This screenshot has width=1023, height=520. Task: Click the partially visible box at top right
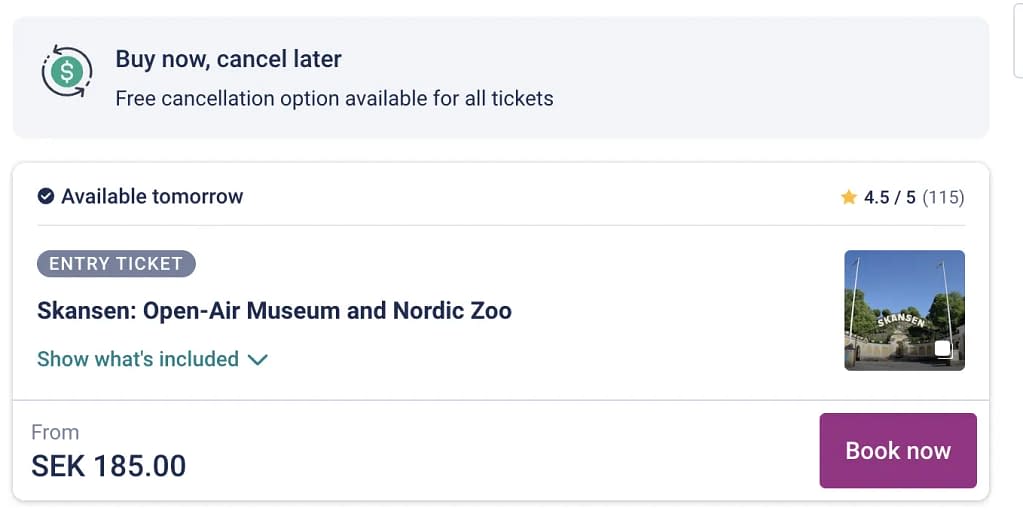coord(1018,39)
